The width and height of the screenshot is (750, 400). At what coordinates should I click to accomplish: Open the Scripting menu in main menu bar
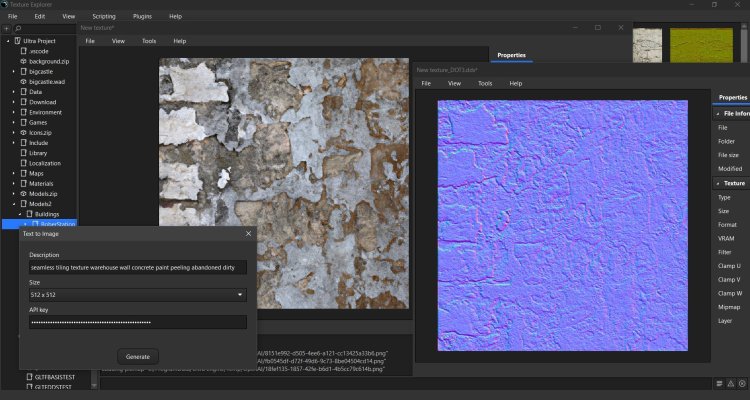pyautogui.click(x=103, y=17)
